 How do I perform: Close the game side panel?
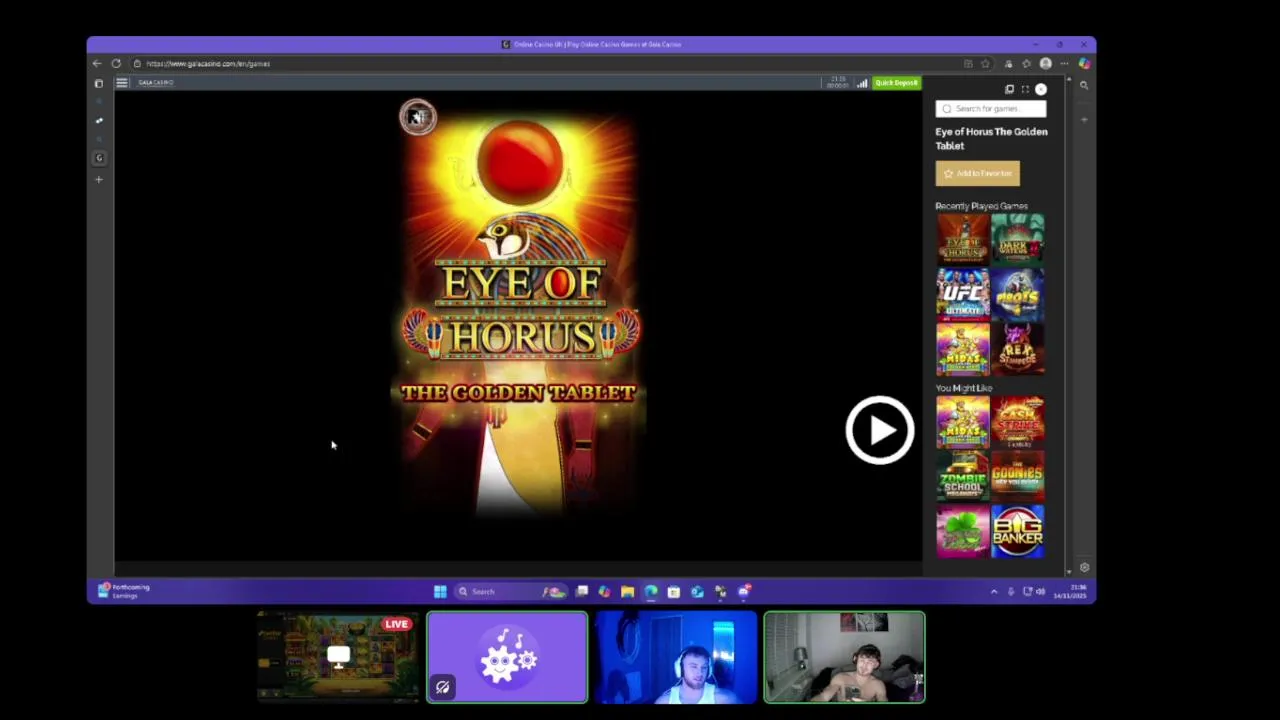click(x=1041, y=89)
